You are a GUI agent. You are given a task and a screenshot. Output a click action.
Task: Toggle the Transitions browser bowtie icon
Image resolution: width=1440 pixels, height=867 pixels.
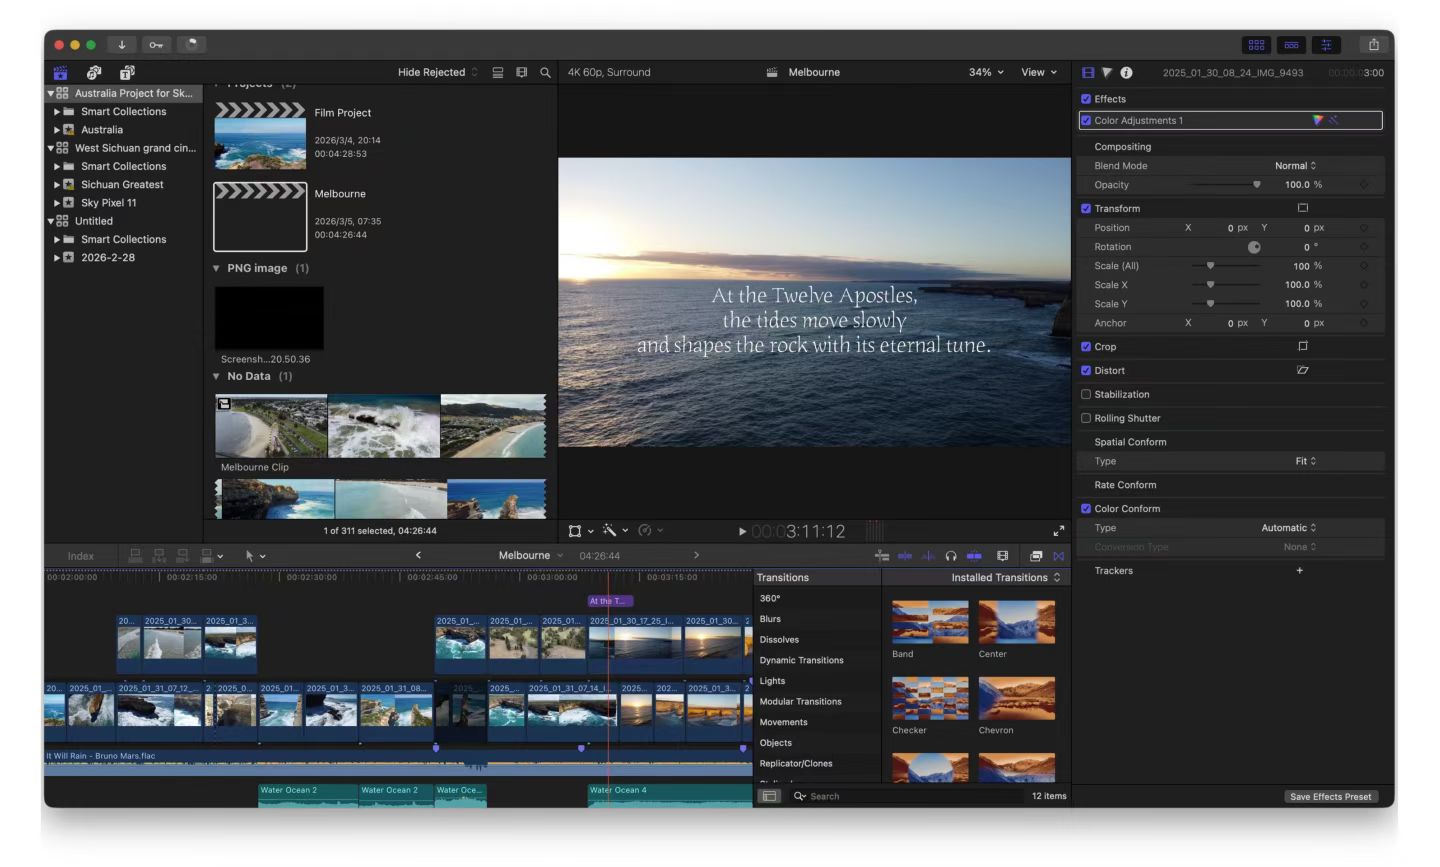[x=1058, y=555]
